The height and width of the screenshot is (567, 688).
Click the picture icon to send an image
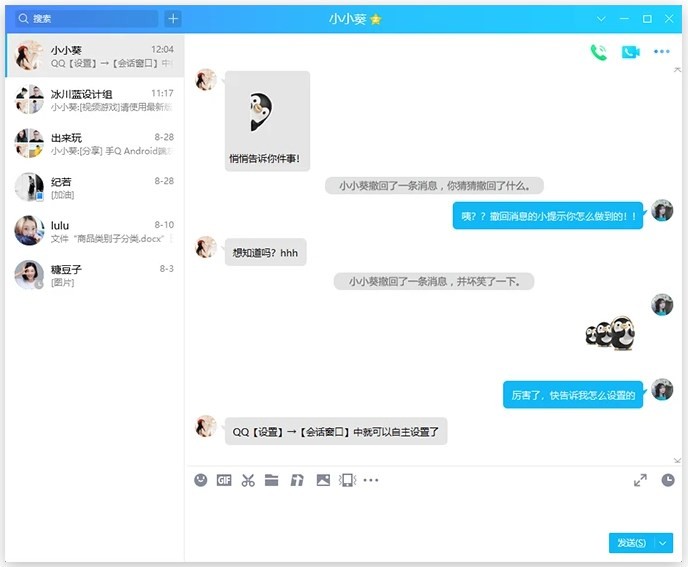point(323,480)
